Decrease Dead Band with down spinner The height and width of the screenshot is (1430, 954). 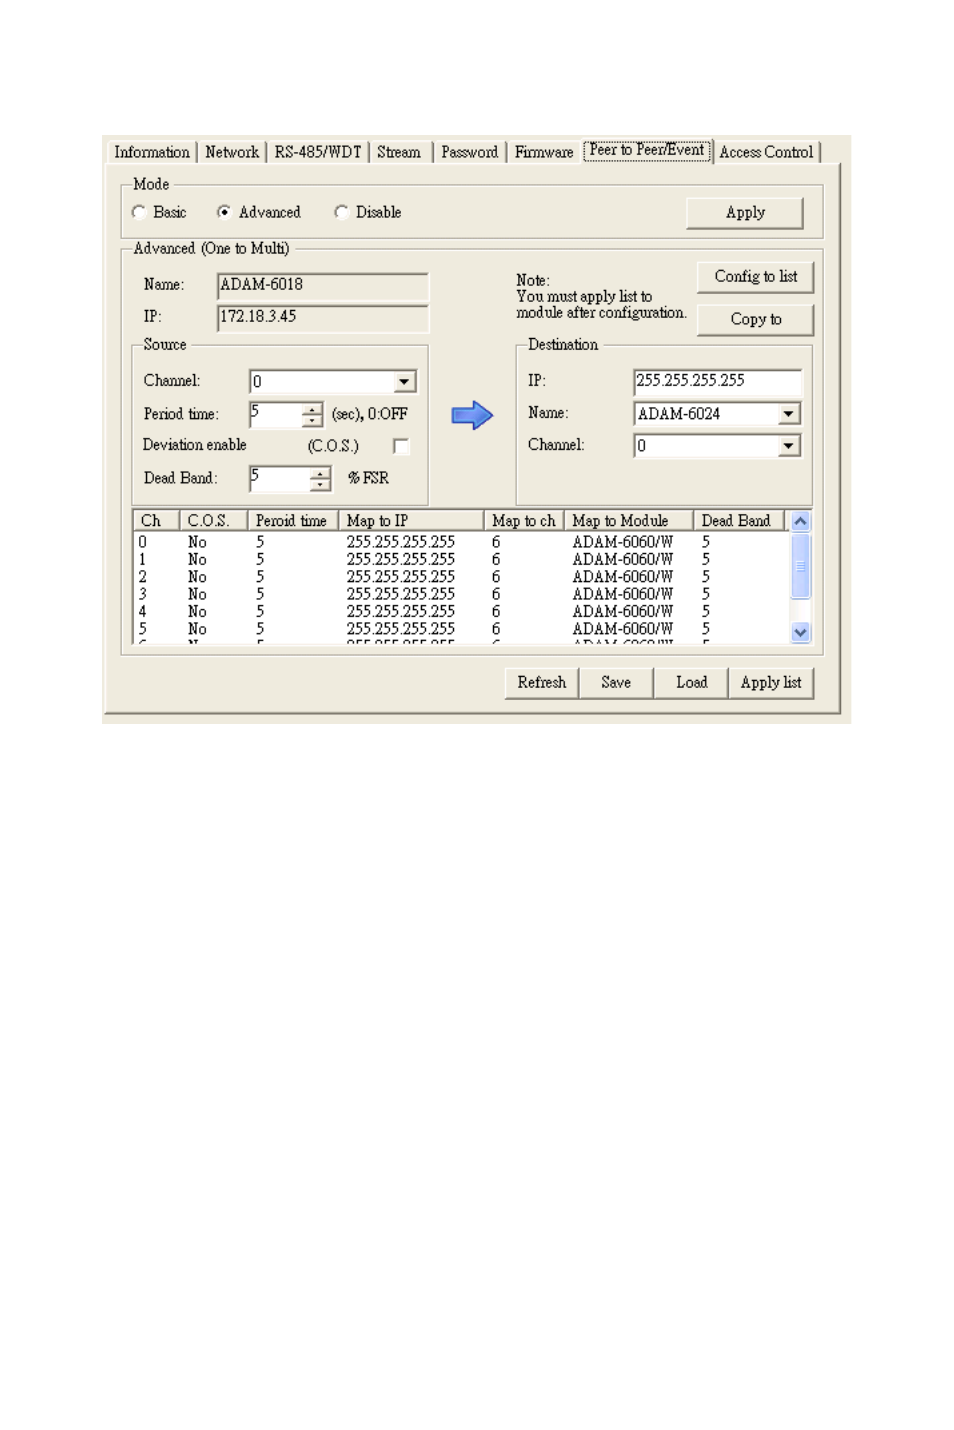pyautogui.click(x=320, y=486)
